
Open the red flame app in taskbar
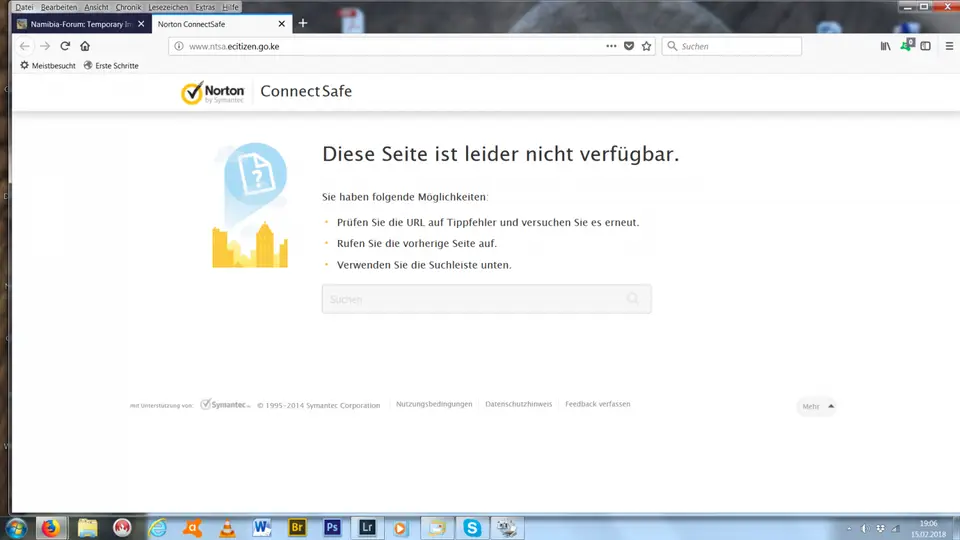(122, 528)
